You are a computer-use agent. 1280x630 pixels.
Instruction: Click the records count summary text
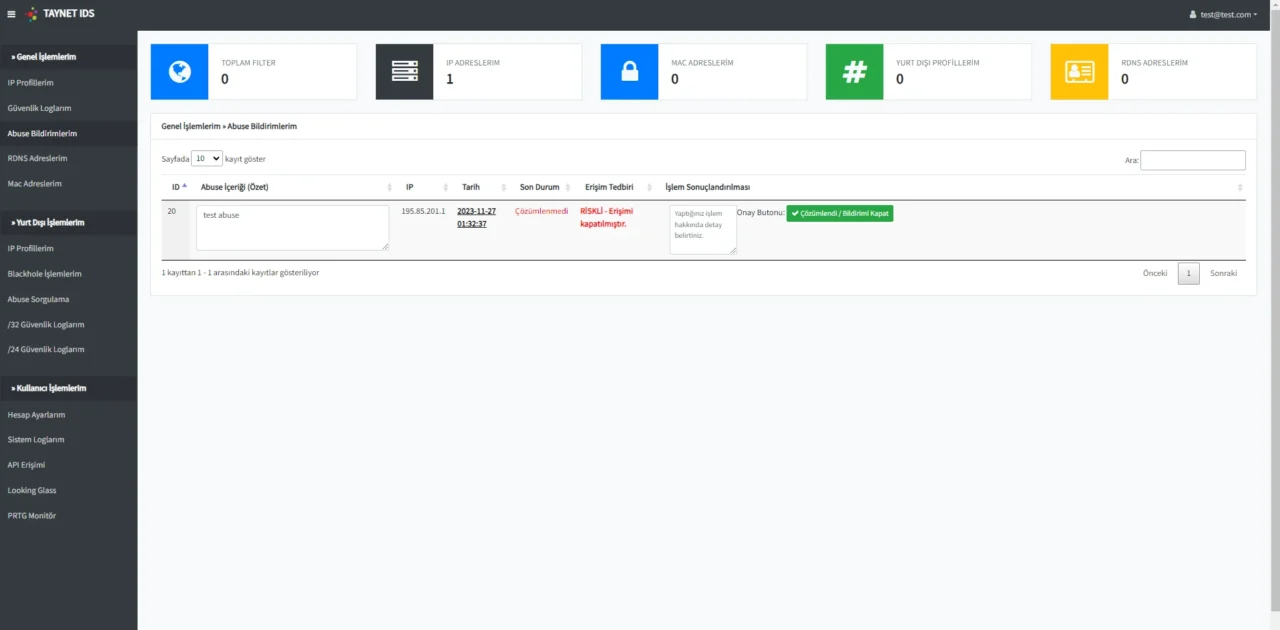click(x=240, y=272)
